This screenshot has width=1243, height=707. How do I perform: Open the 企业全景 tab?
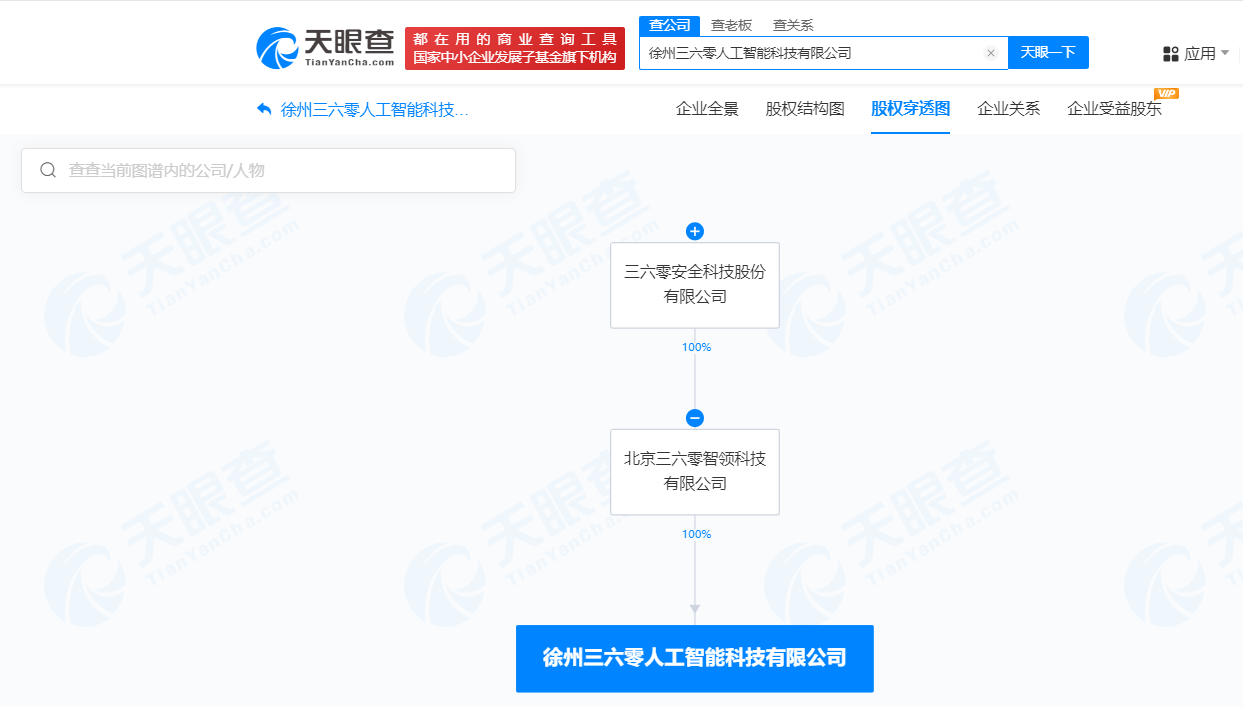pyautogui.click(x=707, y=109)
